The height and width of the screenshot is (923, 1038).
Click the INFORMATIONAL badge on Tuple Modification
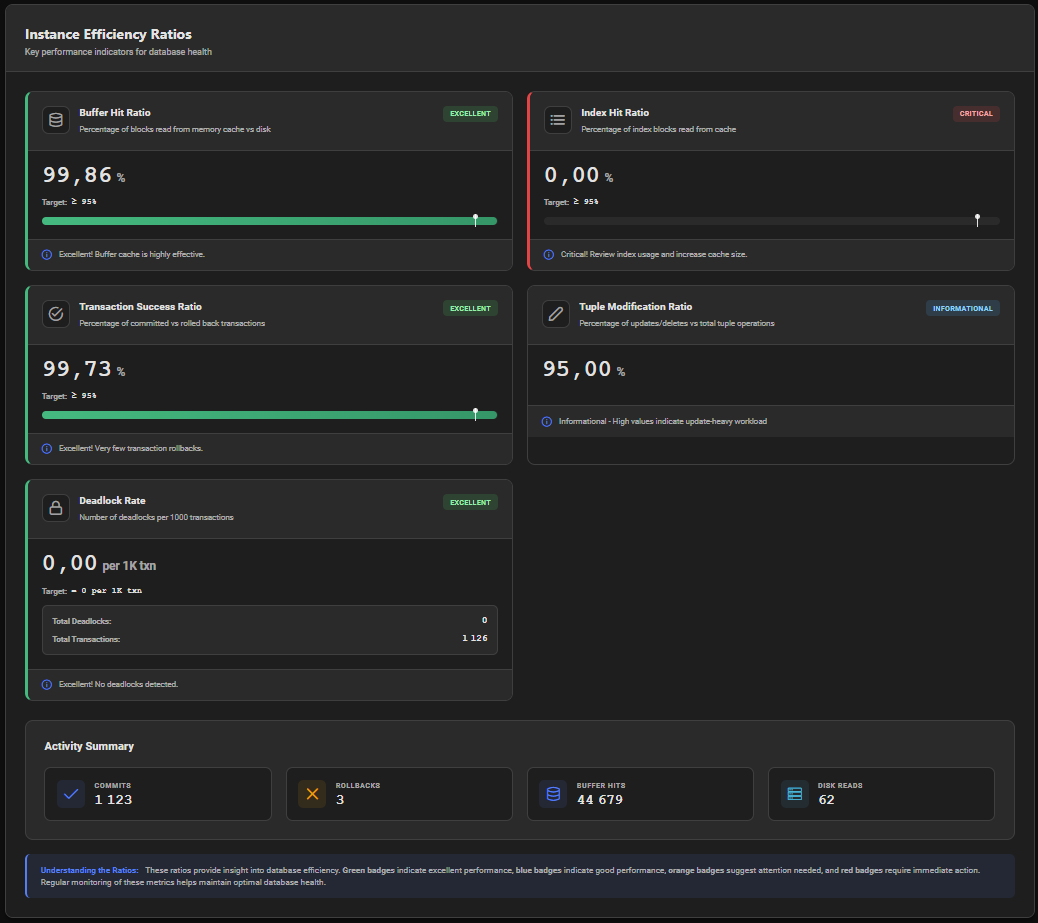[x=963, y=309]
